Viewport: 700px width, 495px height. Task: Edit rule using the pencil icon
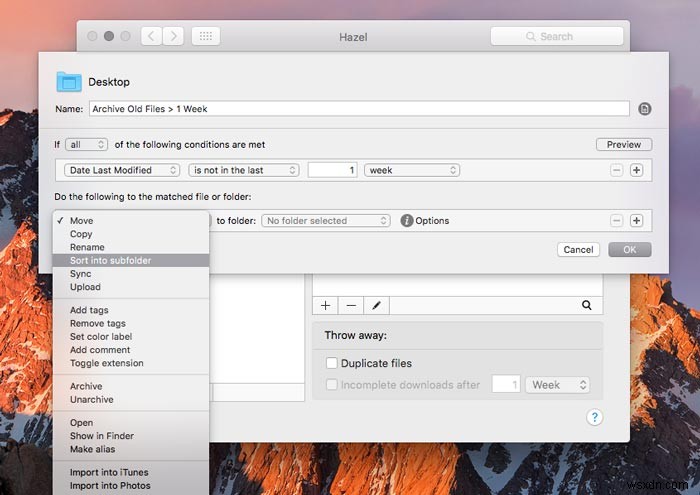376,305
